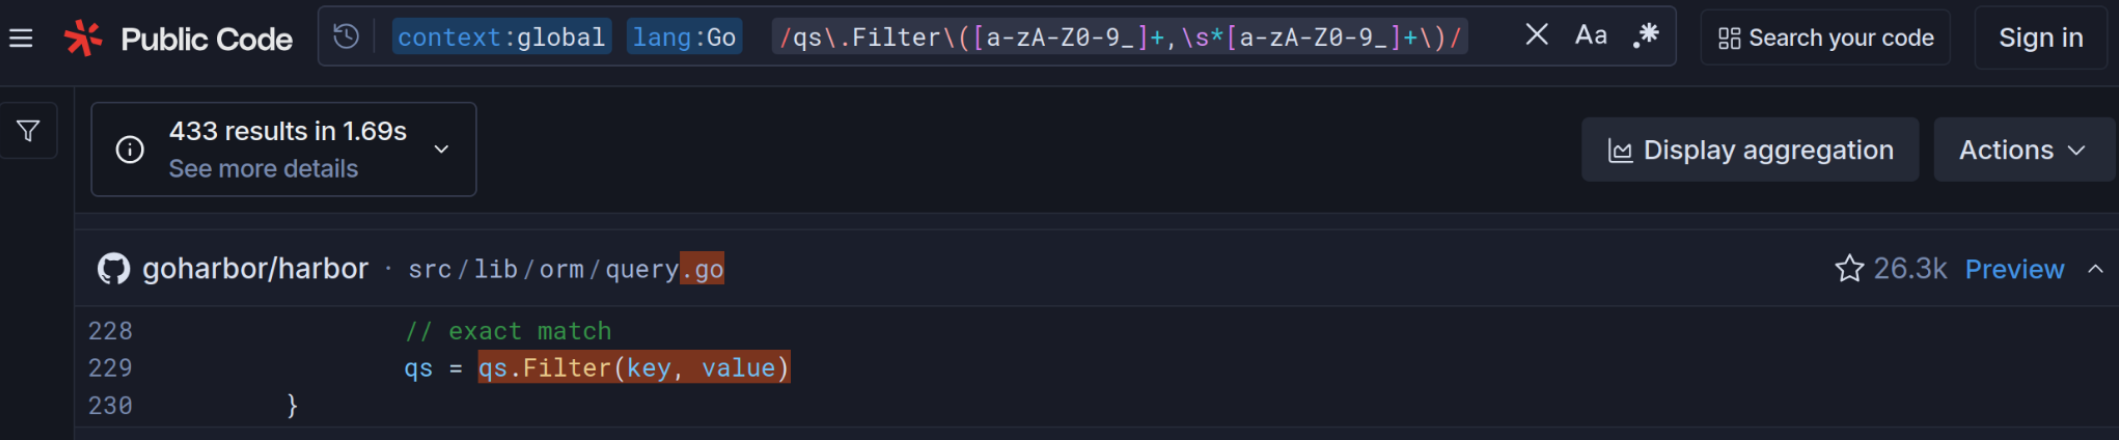Screen dimensions: 2119x440
Task: Open the Actions dropdown menu
Action: pyautogui.click(x=2022, y=150)
